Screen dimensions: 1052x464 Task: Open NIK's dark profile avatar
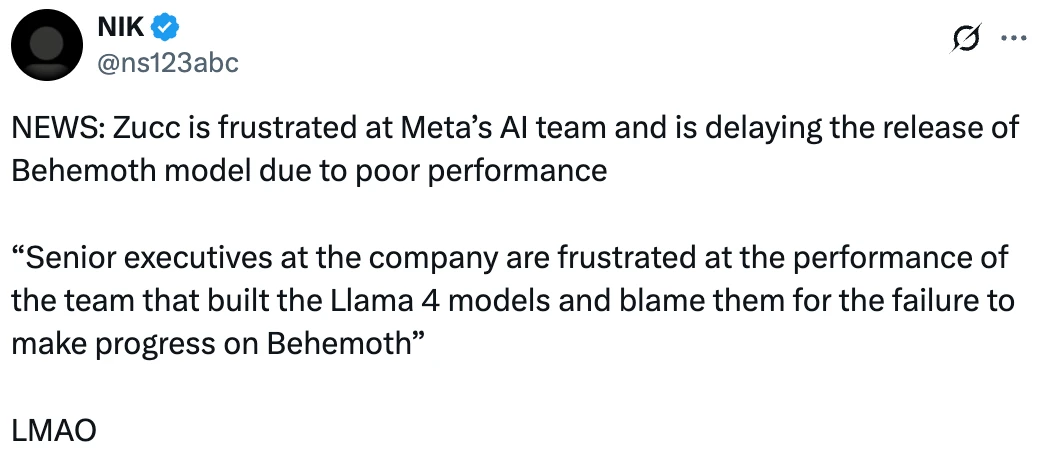tap(47, 45)
